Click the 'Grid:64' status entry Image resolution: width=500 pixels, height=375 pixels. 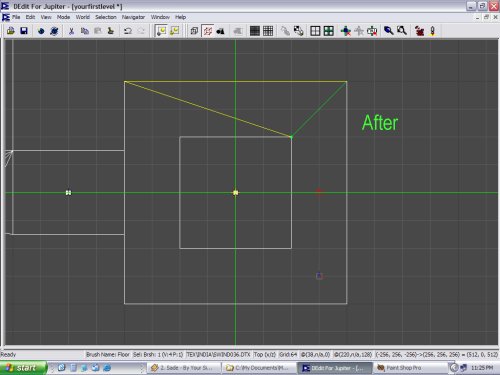pyautogui.click(x=288, y=354)
